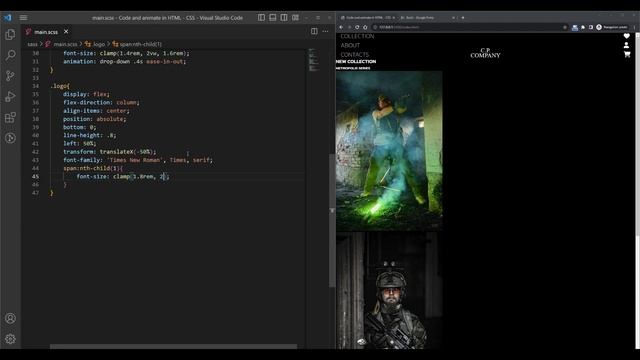Click the browser Home button
The width and height of the screenshot is (640, 360).
point(365,27)
